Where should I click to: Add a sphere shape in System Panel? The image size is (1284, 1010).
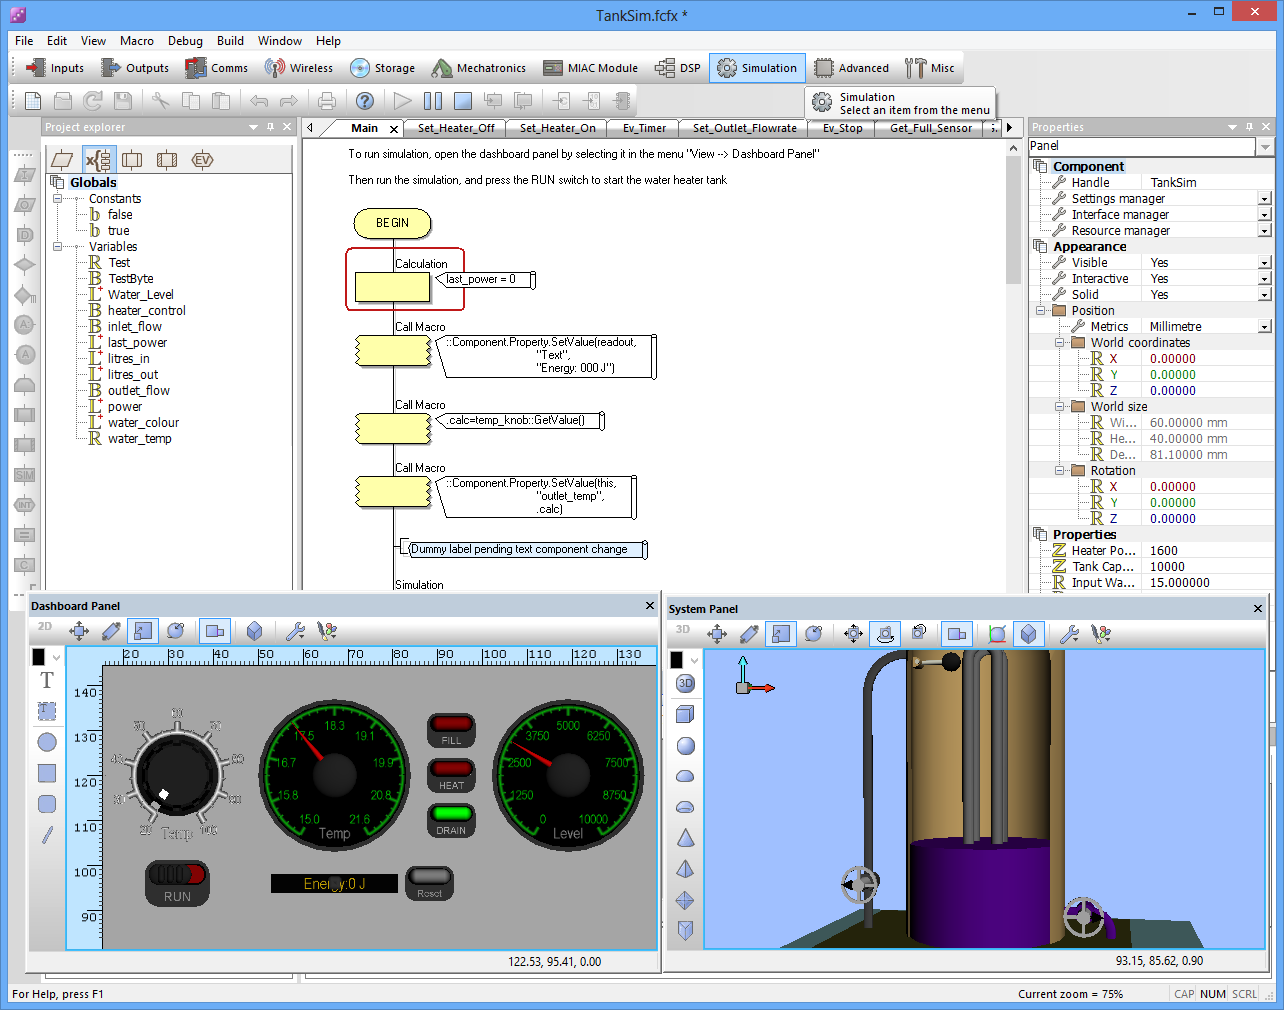tap(685, 745)
